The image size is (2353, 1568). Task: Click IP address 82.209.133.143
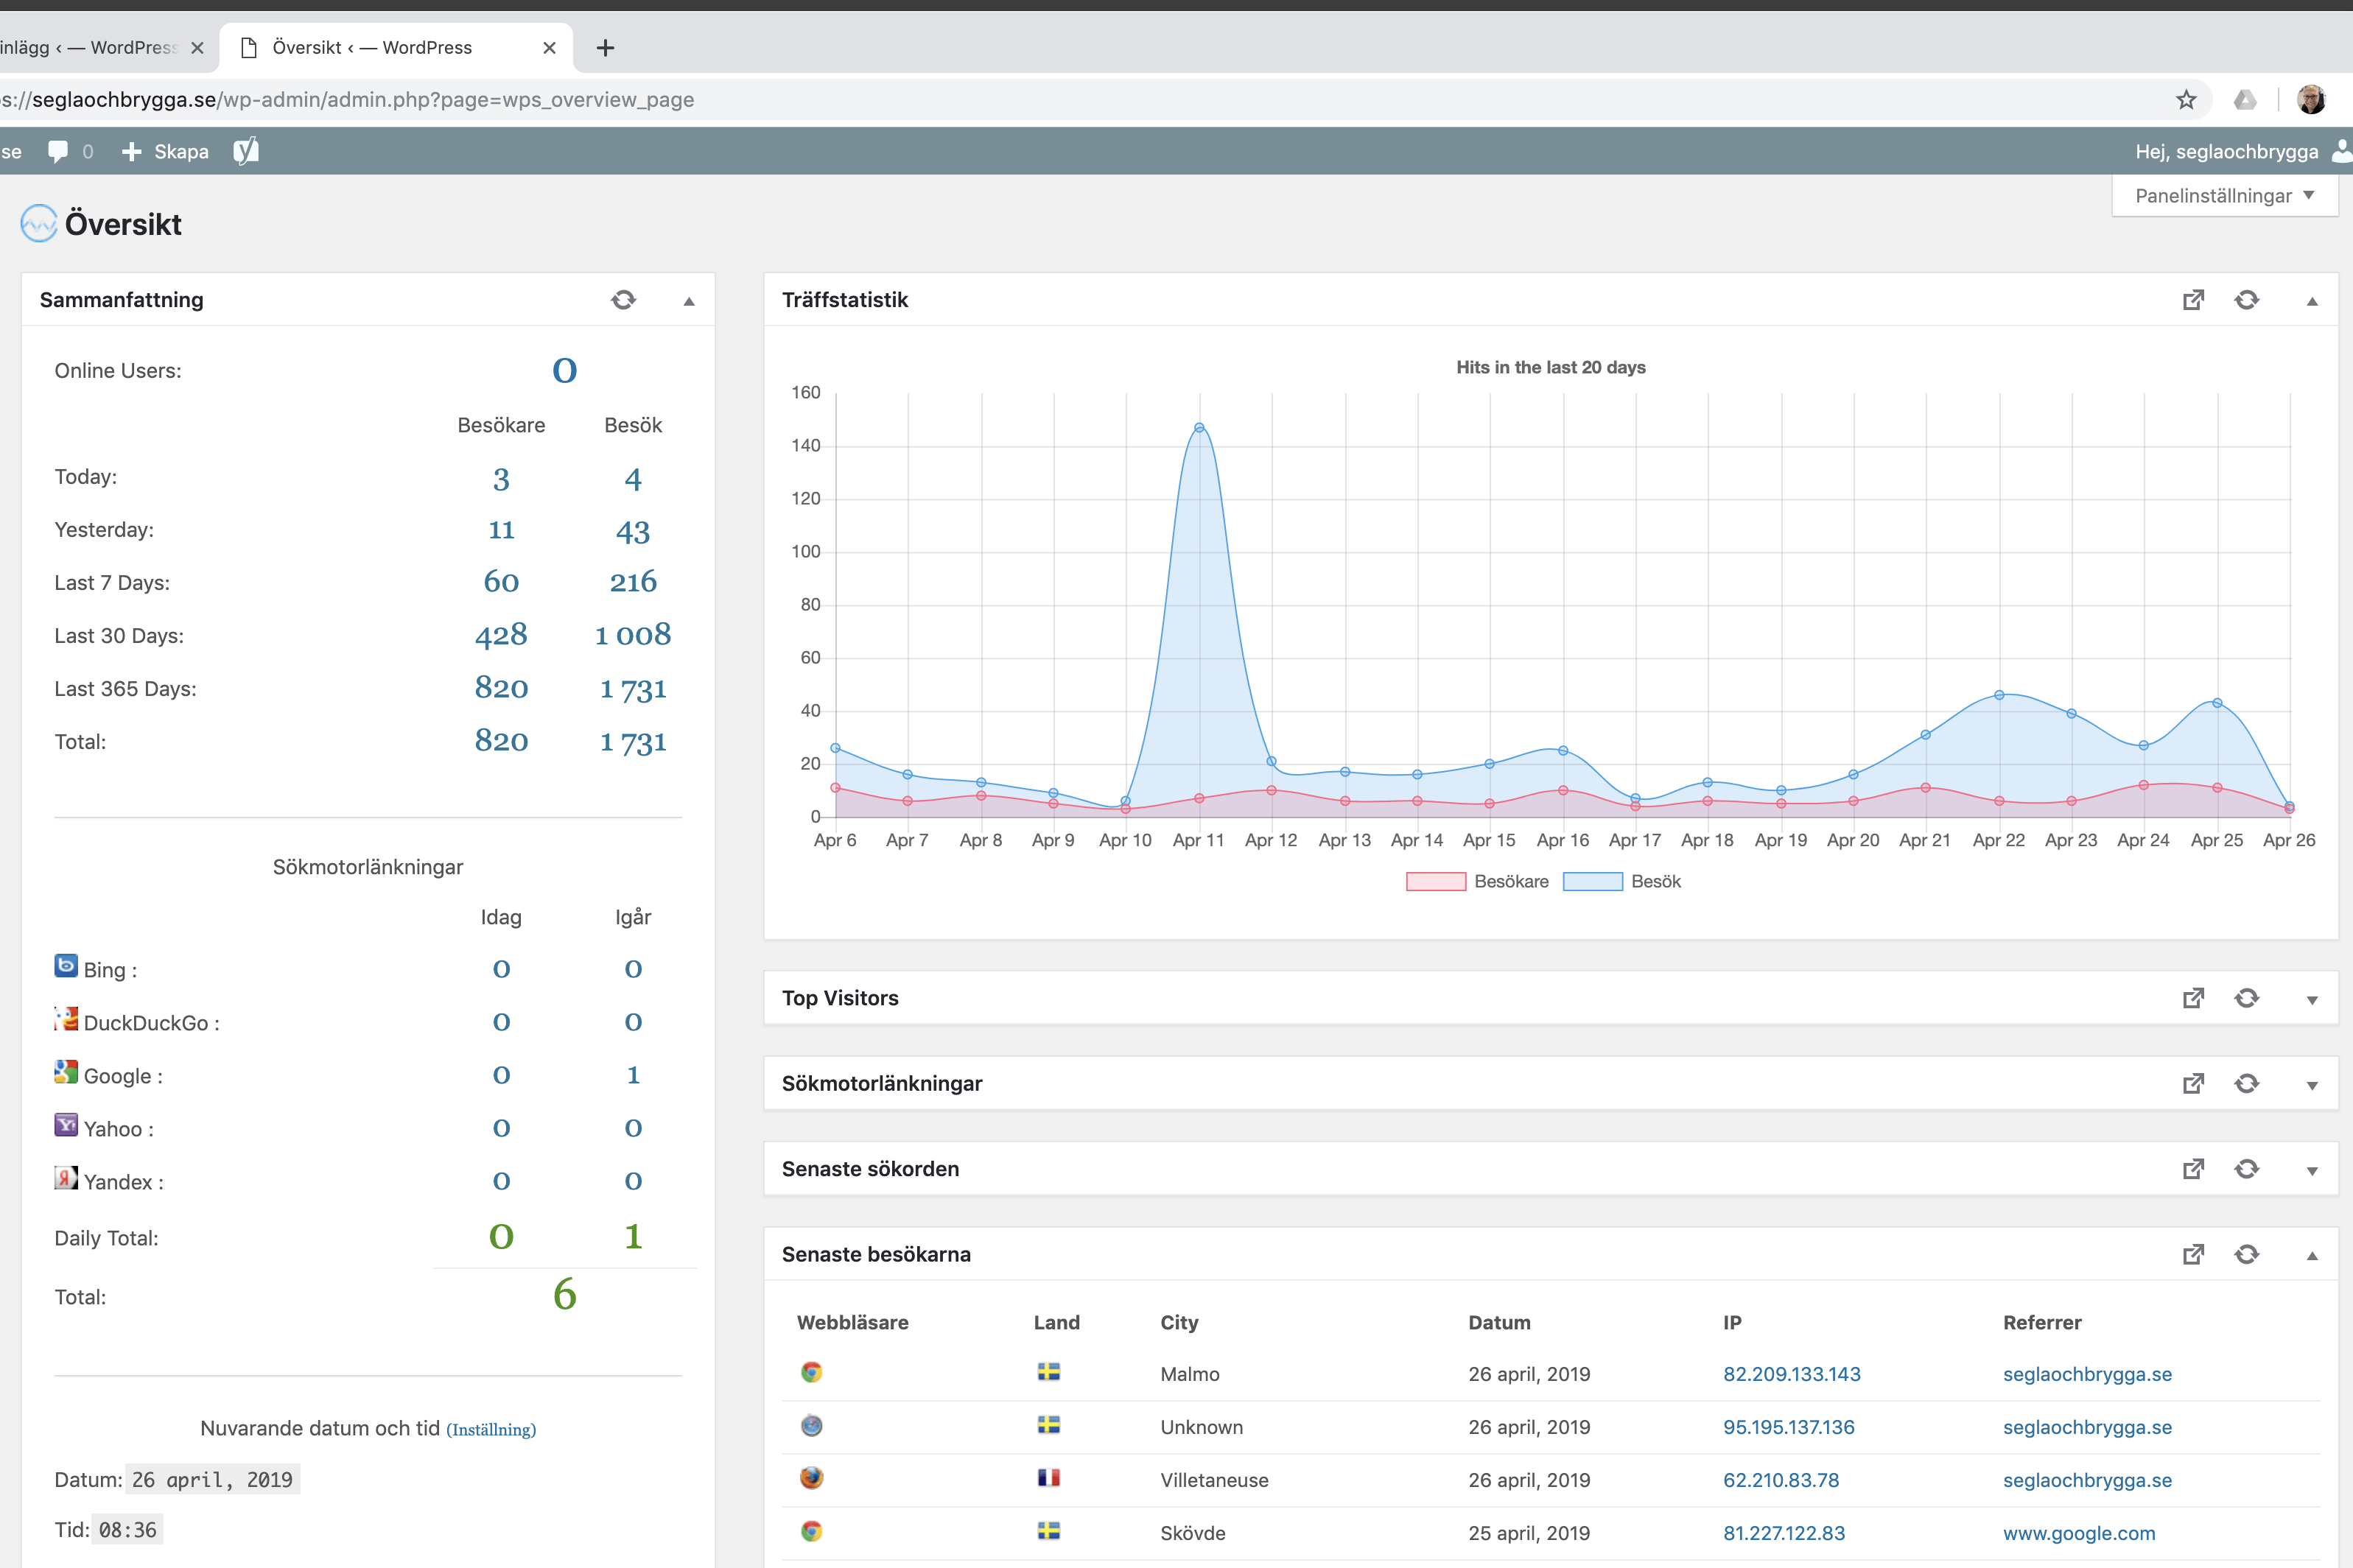tap(1791, 1374)
